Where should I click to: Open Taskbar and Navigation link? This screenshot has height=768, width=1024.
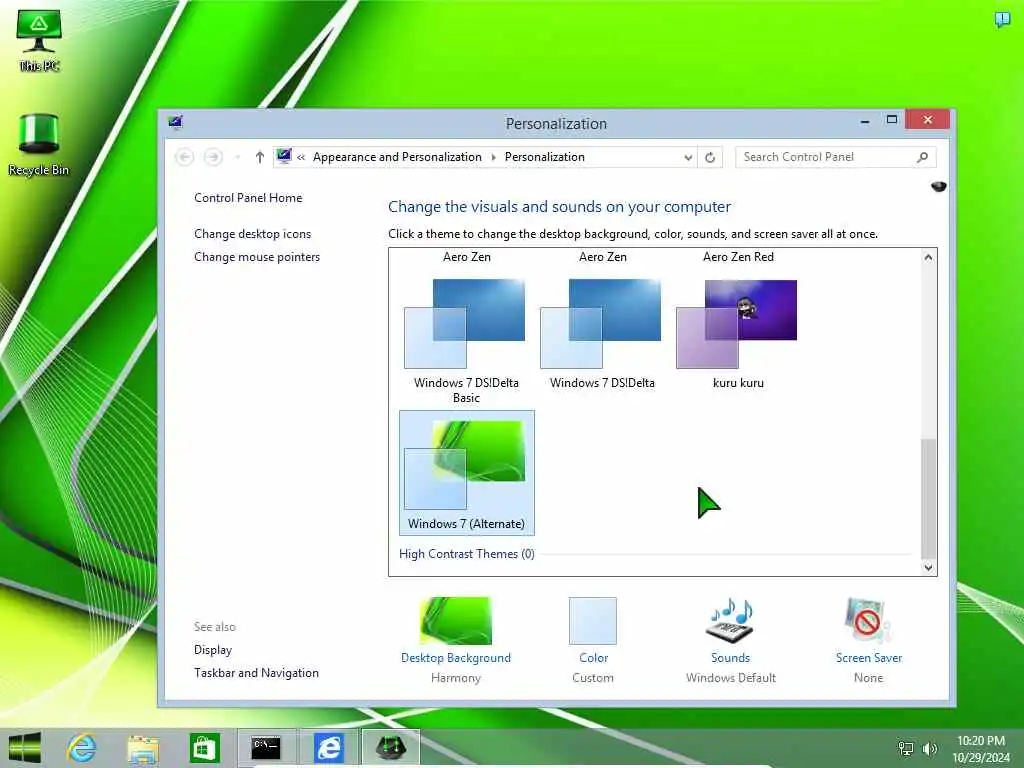click(256, 673)
